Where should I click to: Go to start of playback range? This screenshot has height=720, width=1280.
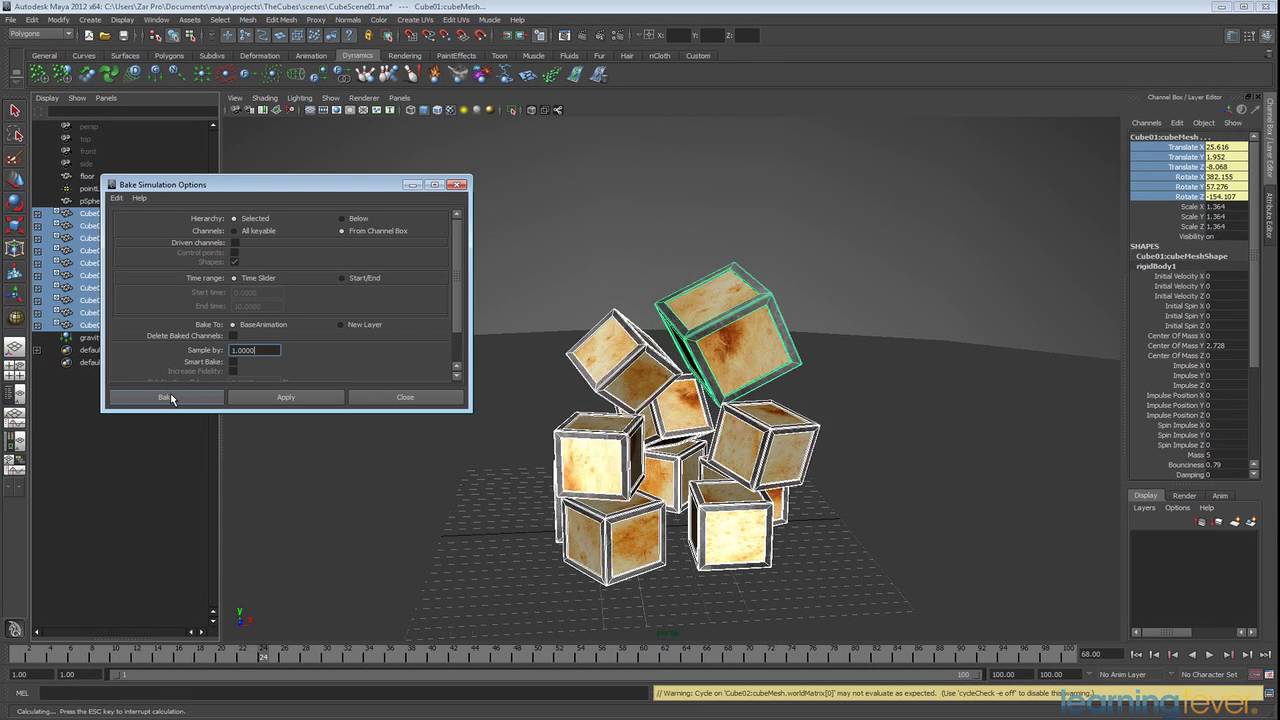click(x=1136, y=654)
